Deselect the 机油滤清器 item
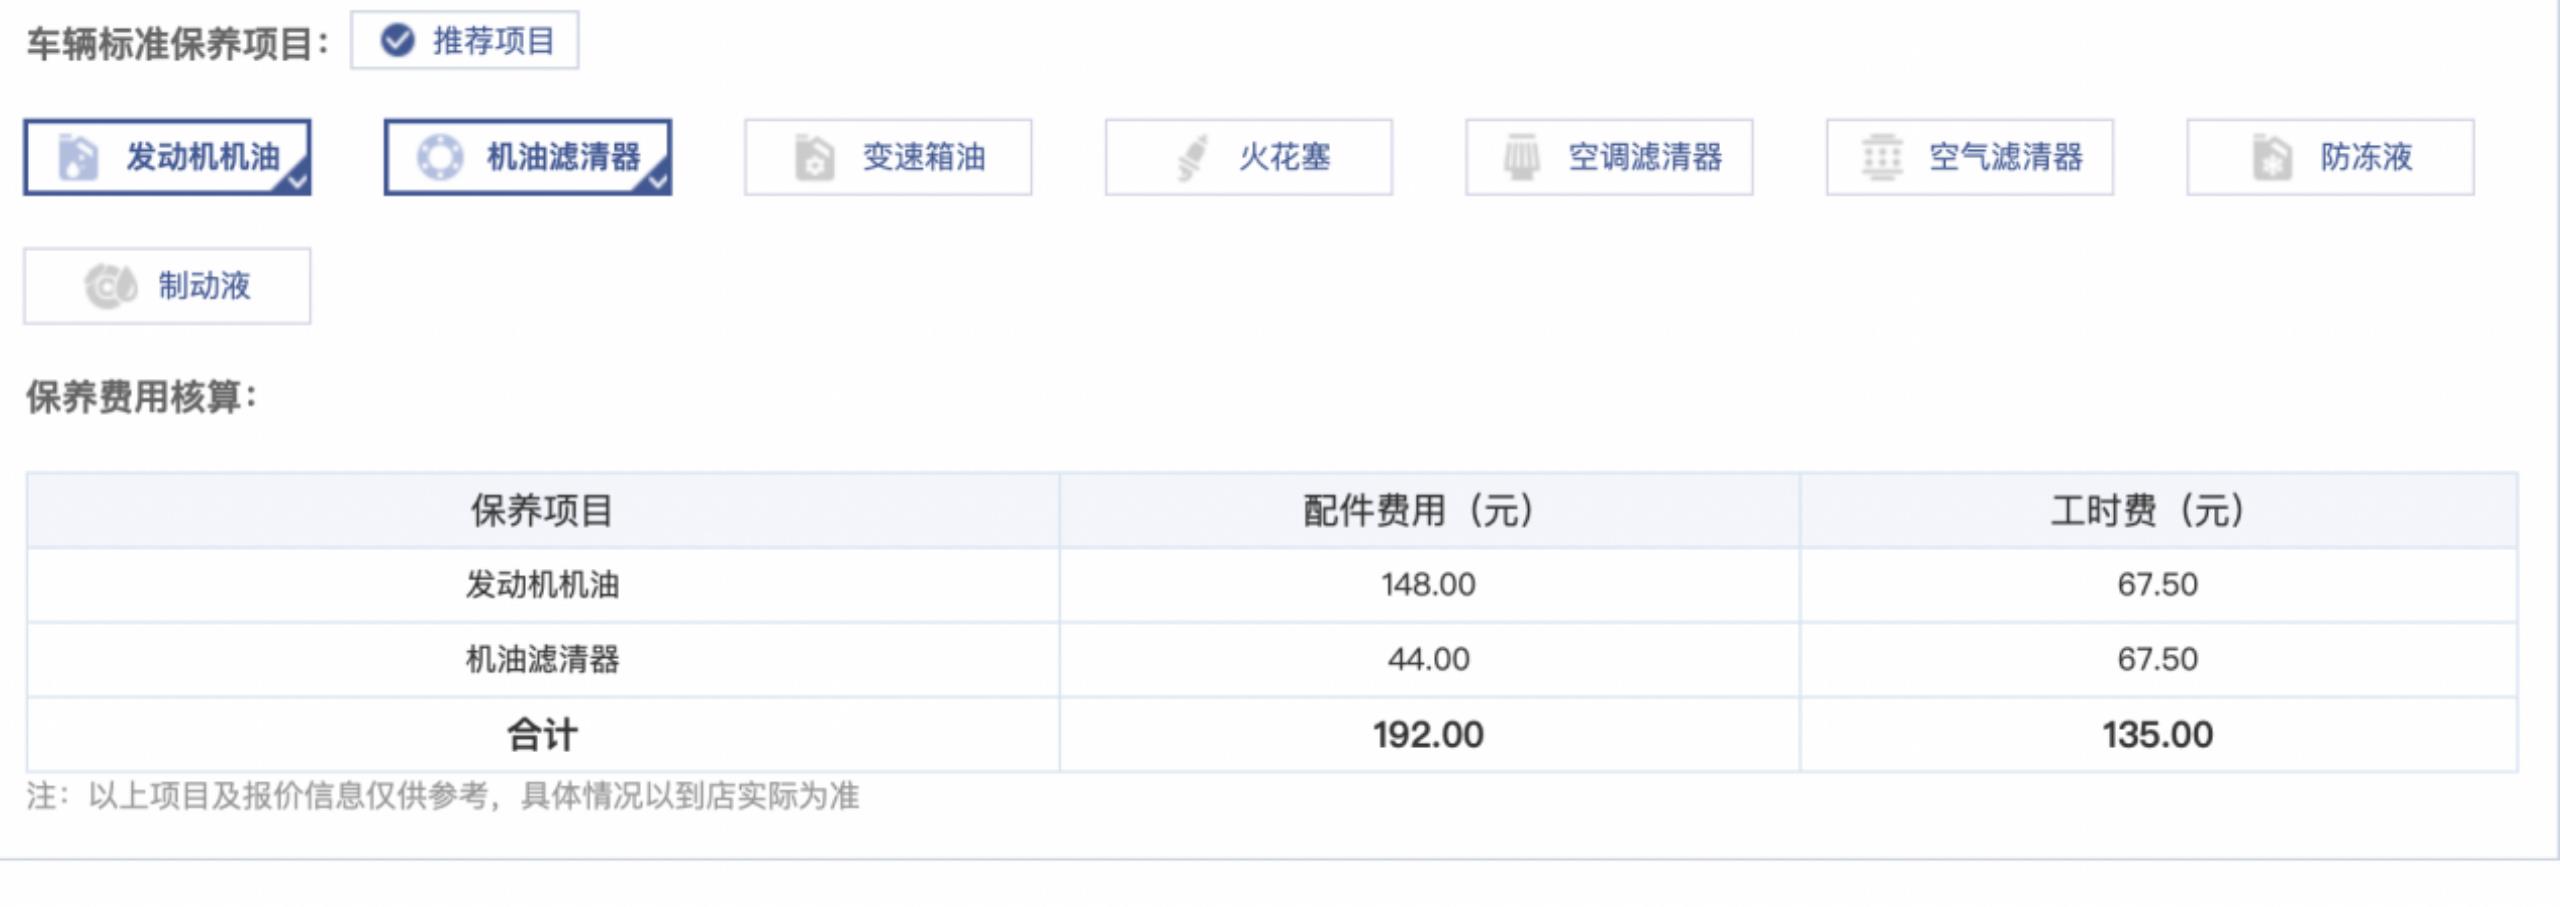Image resolution: width=2560 pixels, height=907 pixels. click(x=528, y=157)
